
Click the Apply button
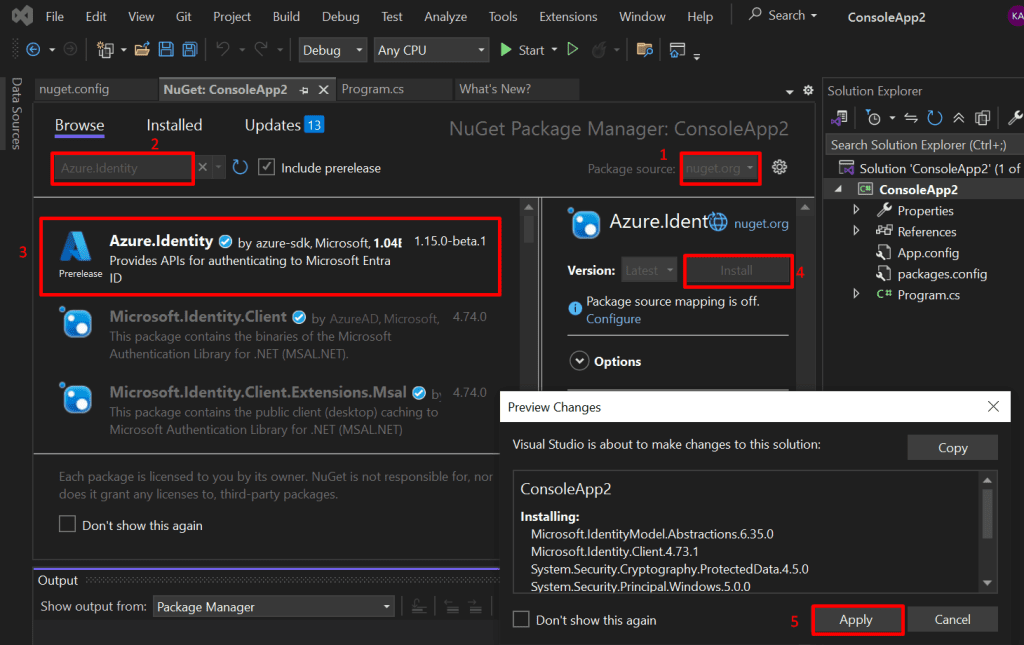point(856,620)
